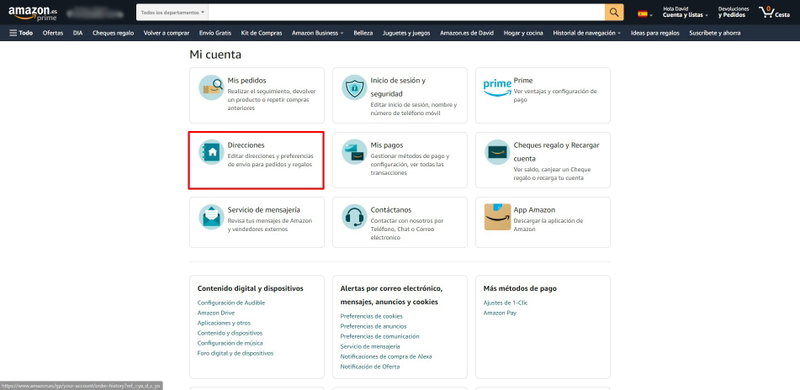The height and width of the screenshot is (390, 800).
Task: Open the App Amazon card title
Action: (x=534, y=210)
